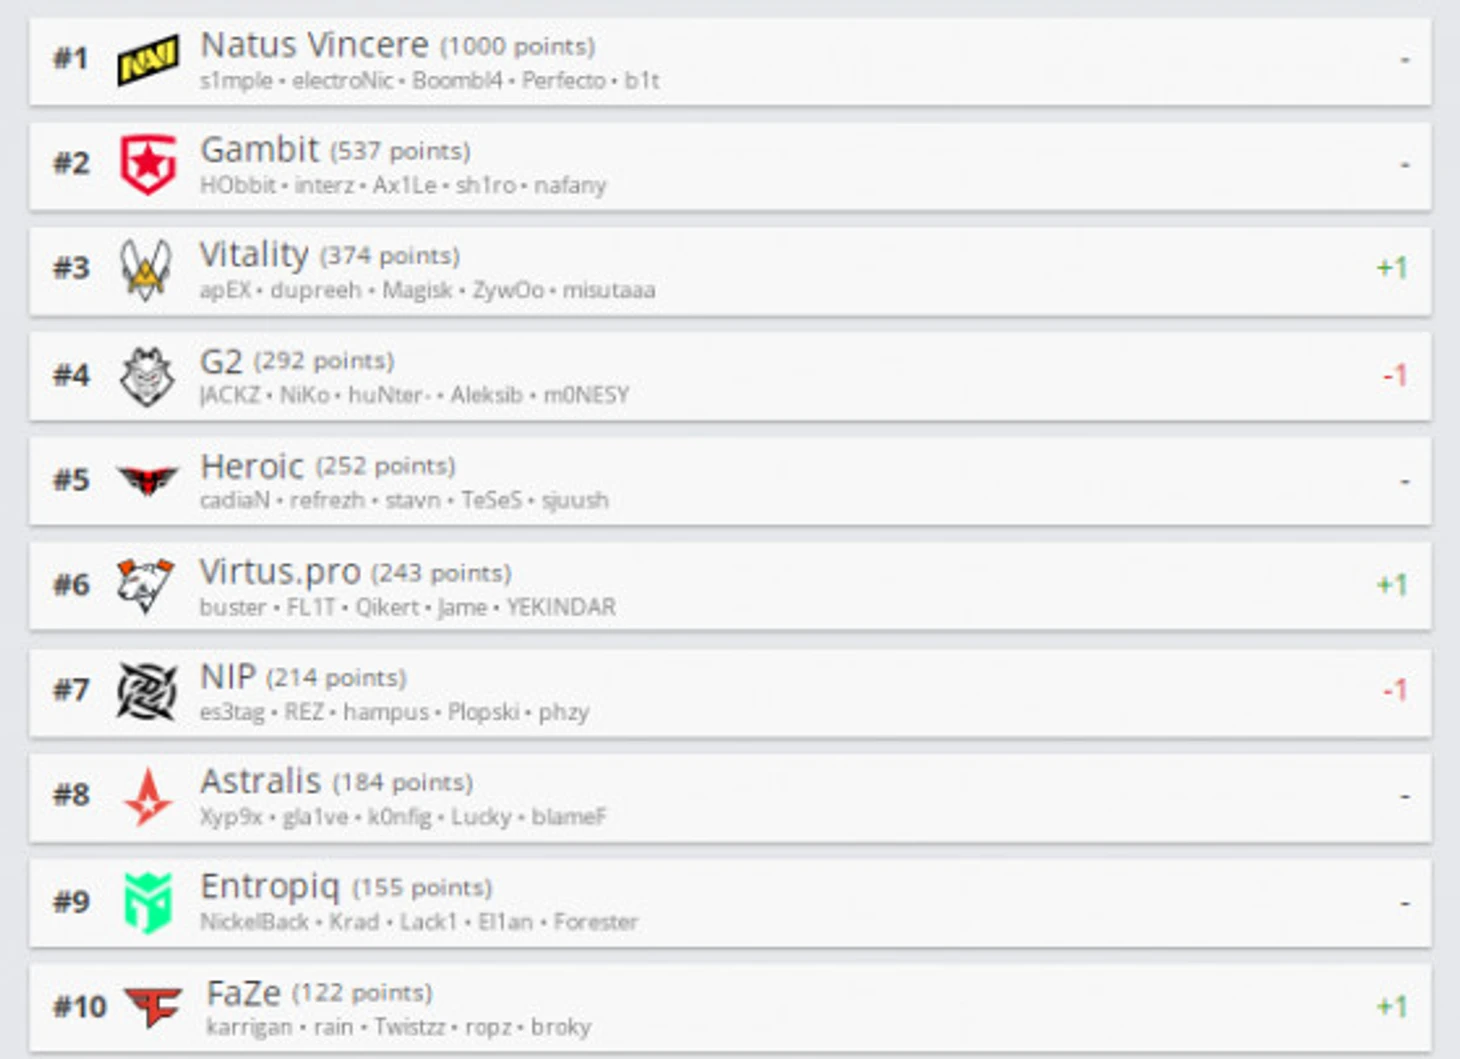
Task: Click the Gambit red star logo
Action: click(x=148, y=164)
